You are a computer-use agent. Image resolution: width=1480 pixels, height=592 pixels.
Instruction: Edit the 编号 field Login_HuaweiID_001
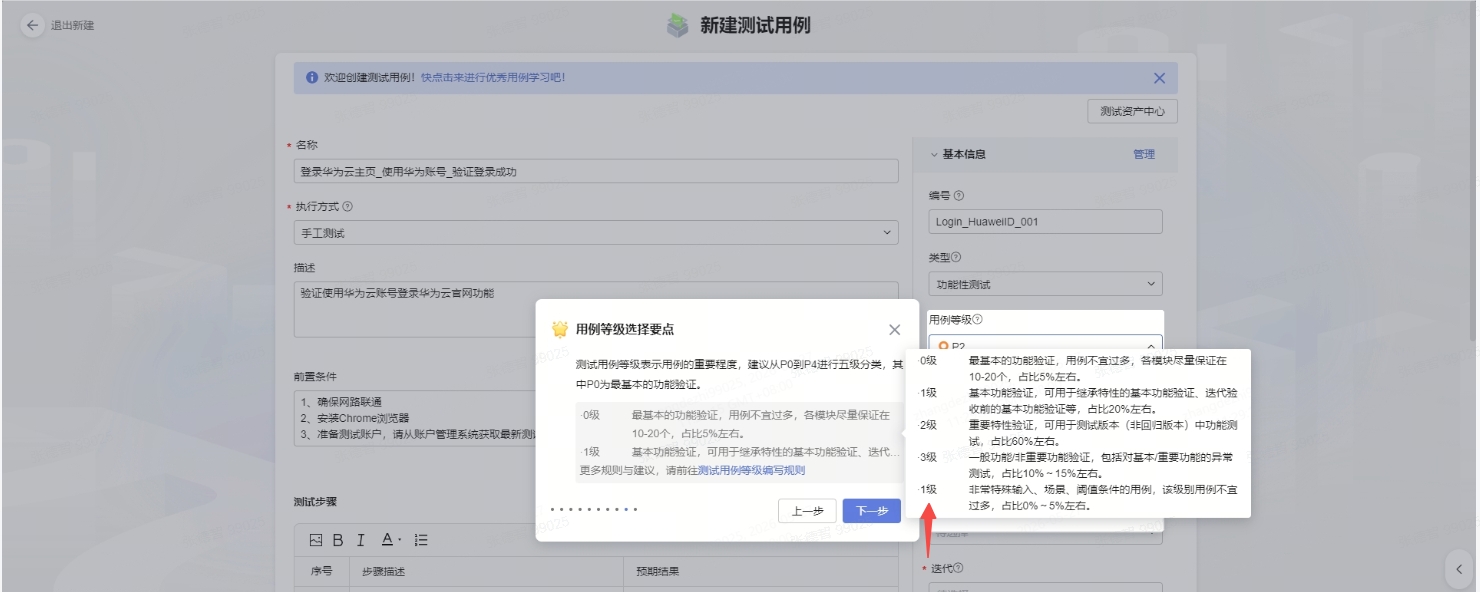[1046, 222]
